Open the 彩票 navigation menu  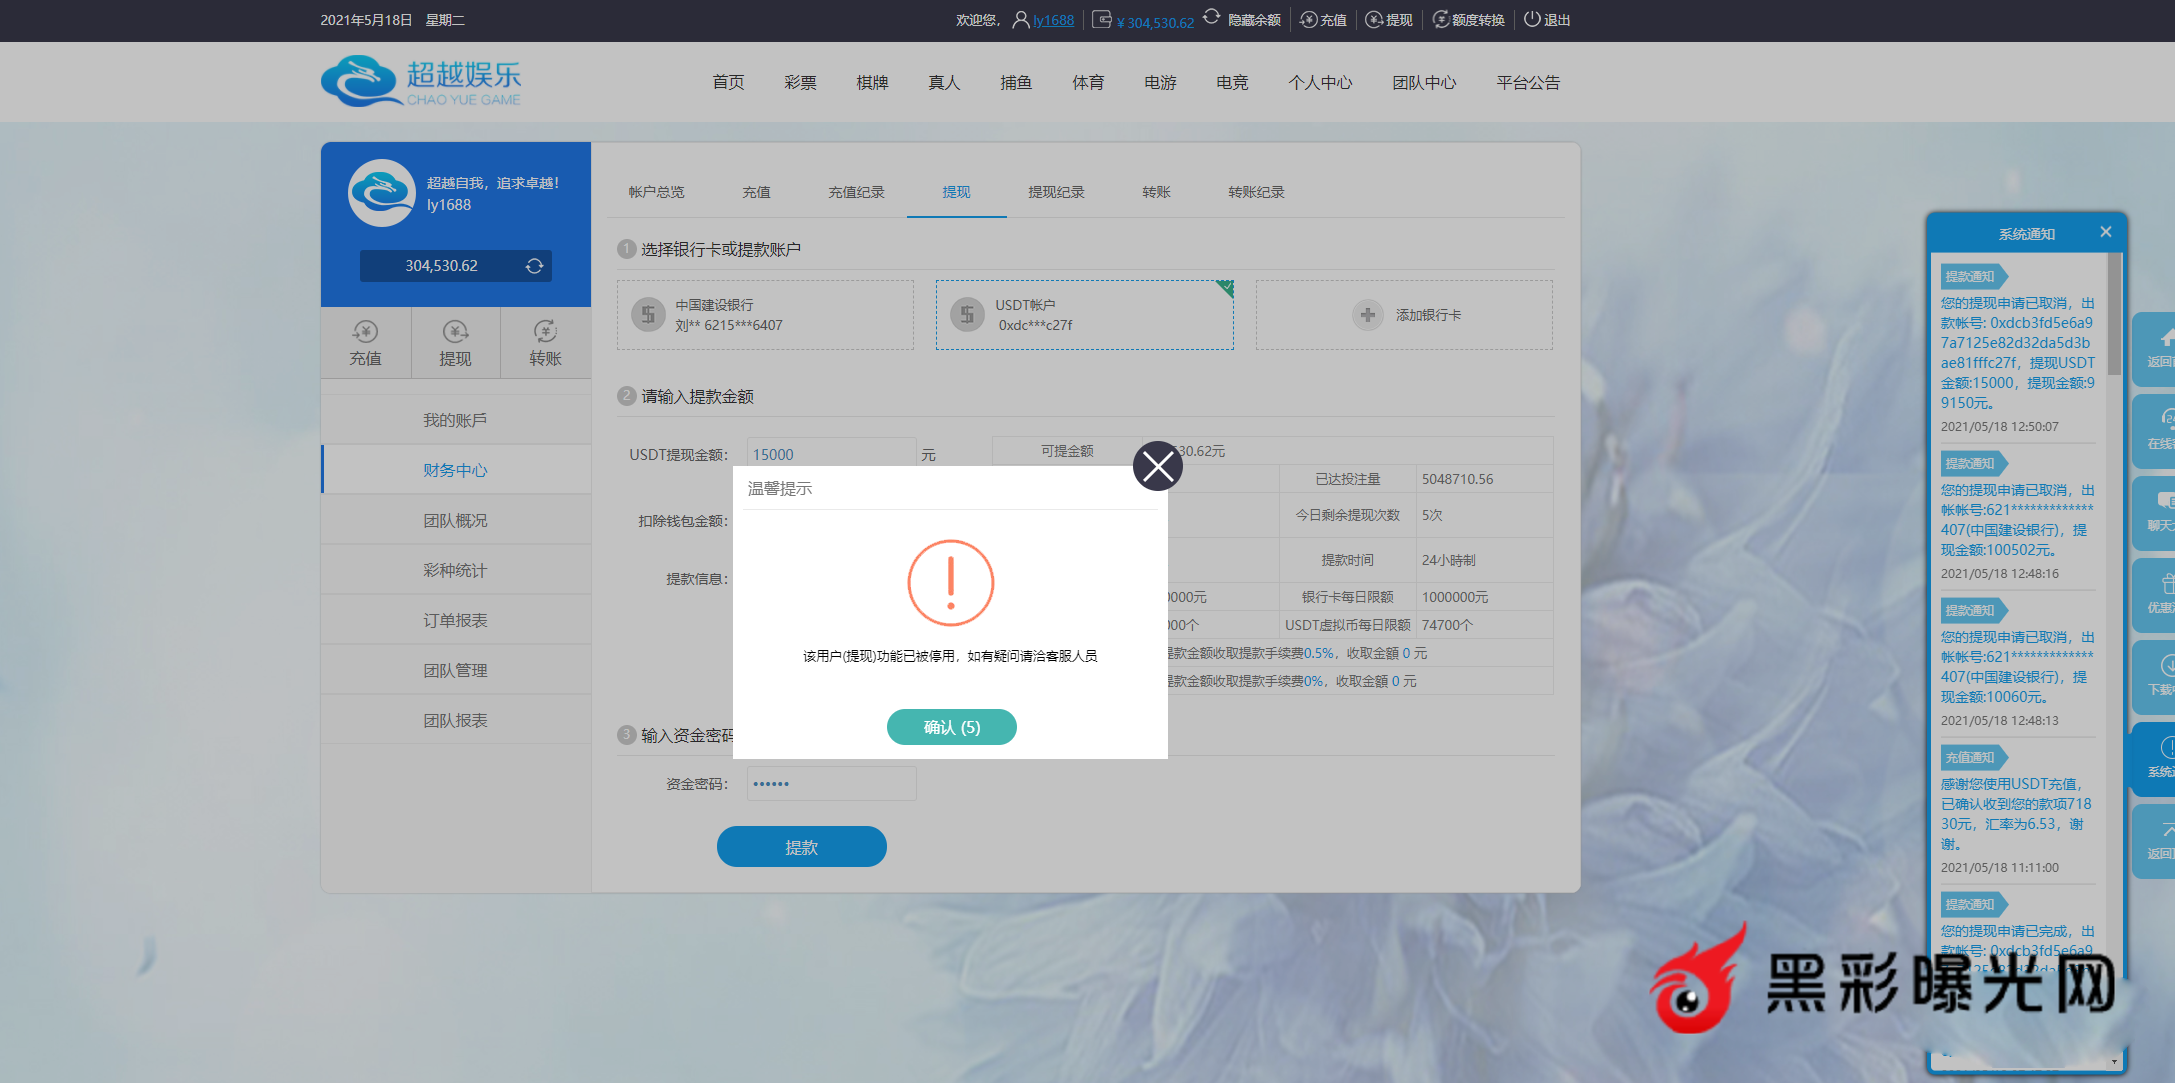[x=800, y=83]
